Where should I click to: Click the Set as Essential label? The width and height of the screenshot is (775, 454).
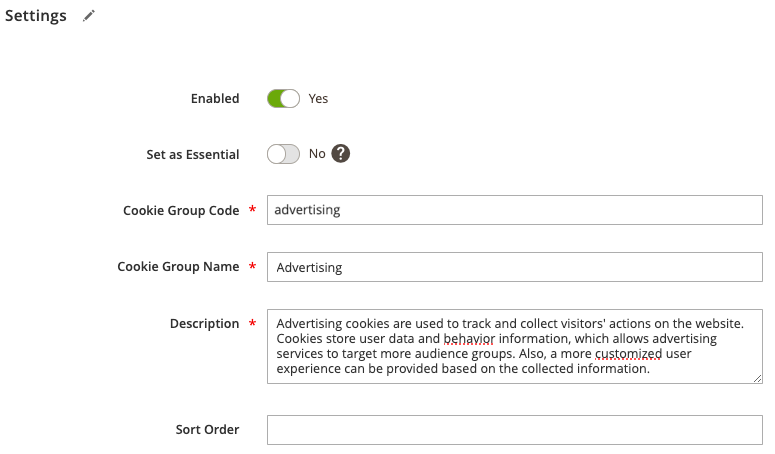tap(193, 155)
